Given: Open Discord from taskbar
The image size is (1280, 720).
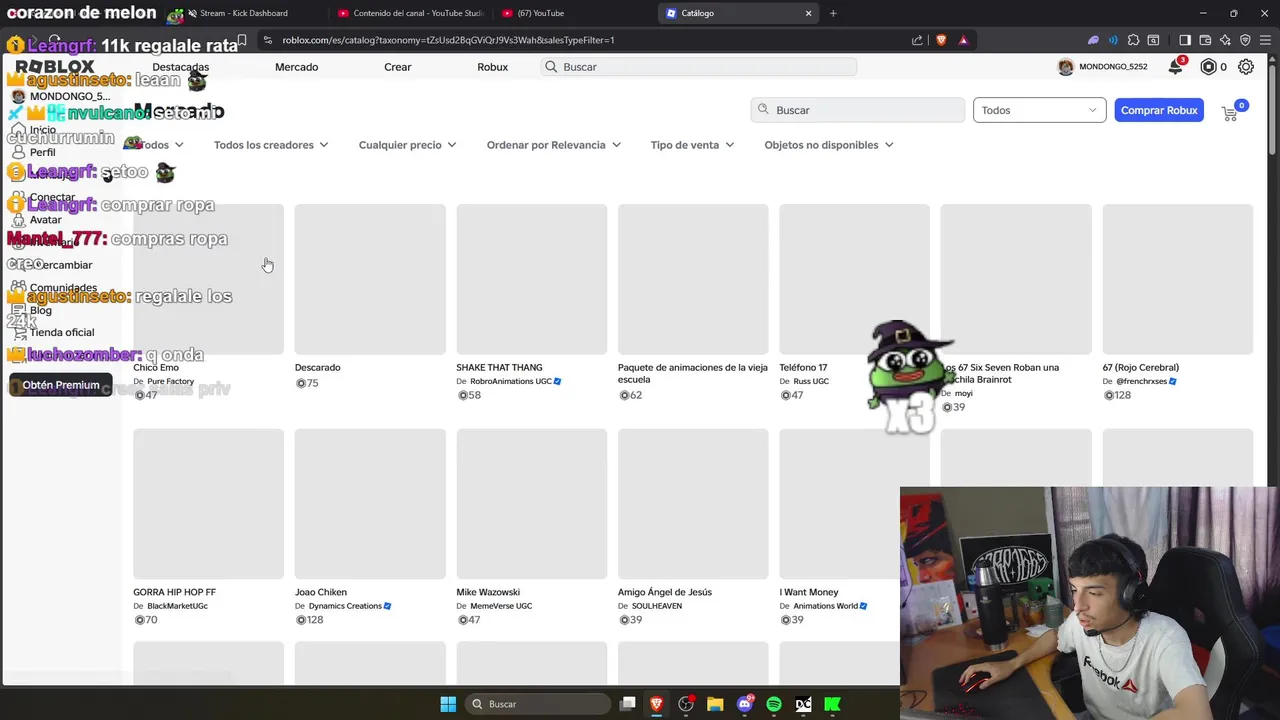Looking at the screenshot, I should pyautogui.click(x=745, y=704).
